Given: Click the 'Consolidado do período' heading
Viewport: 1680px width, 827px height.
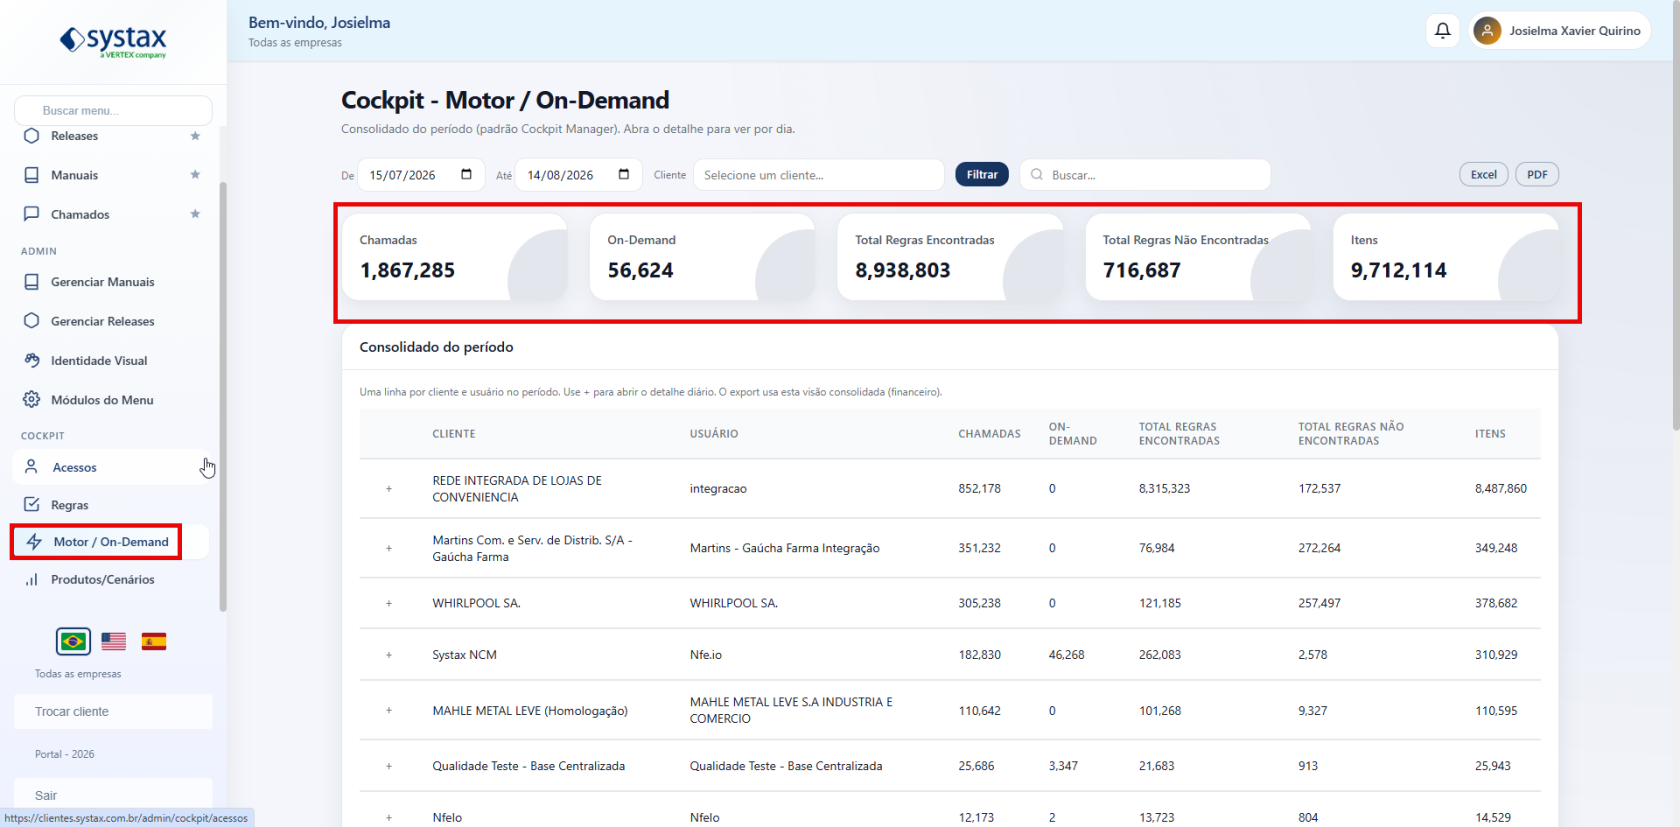Looking at the screenshot, I should tap(437, 347).
